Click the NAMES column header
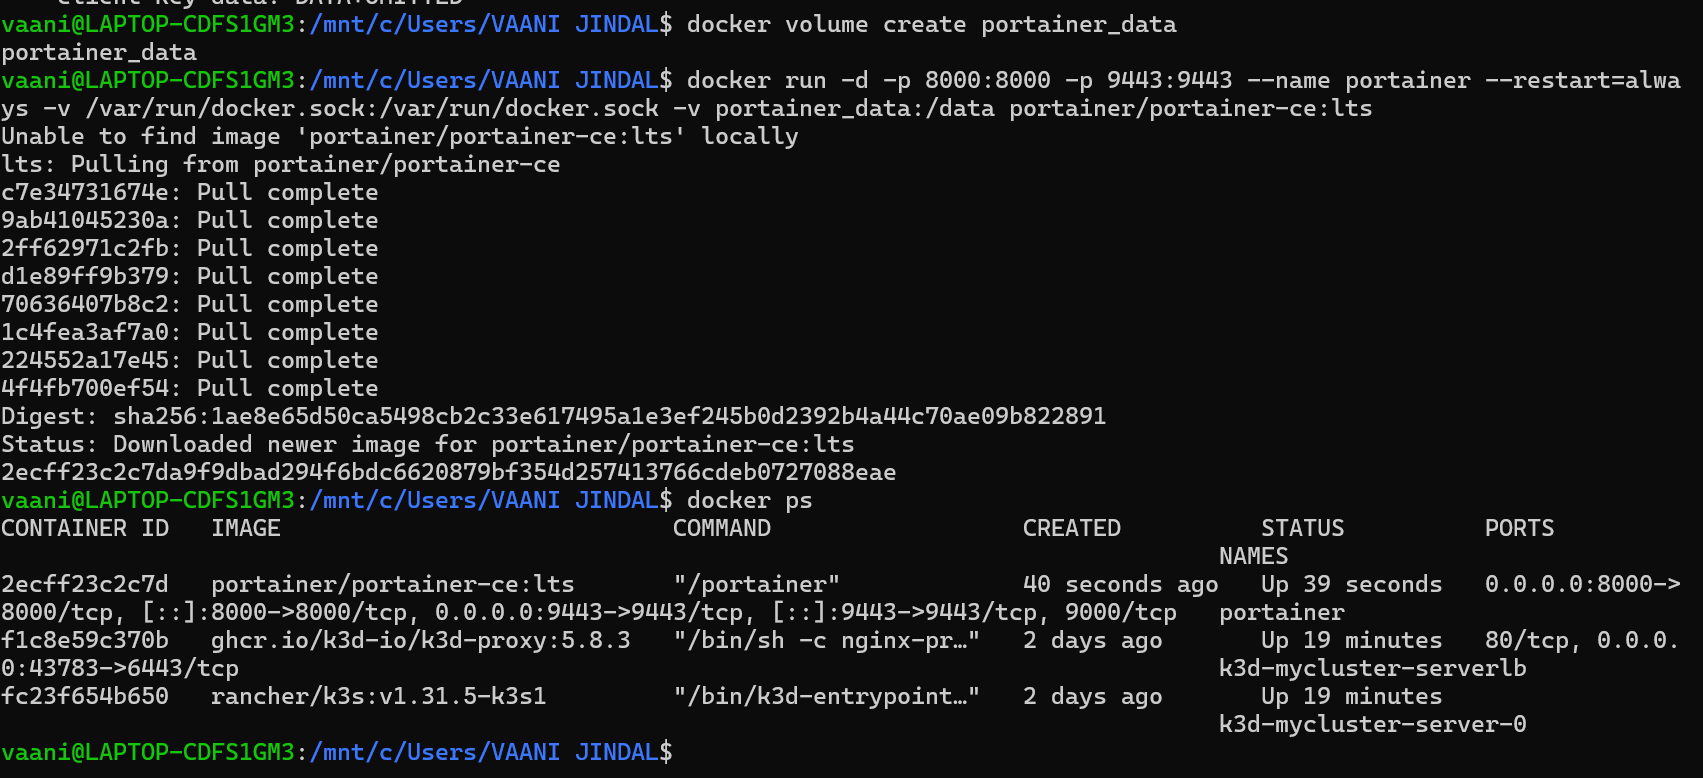 [x=1253, y=556]
